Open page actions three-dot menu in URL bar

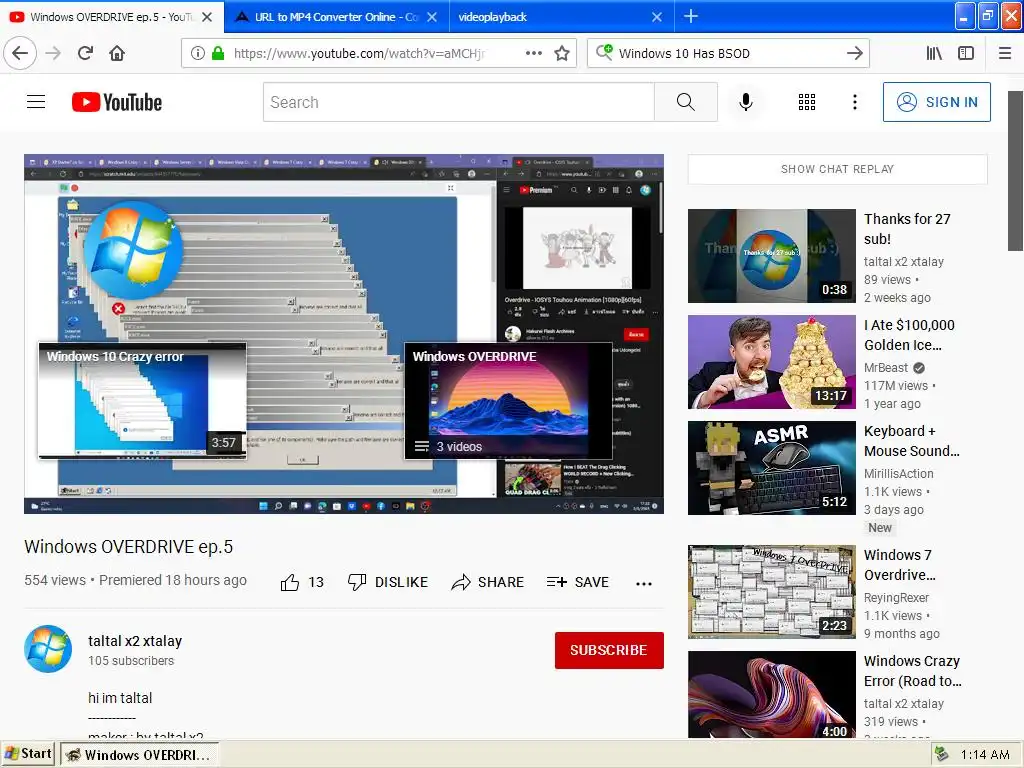pyautogui.click(x=534, y=53)
